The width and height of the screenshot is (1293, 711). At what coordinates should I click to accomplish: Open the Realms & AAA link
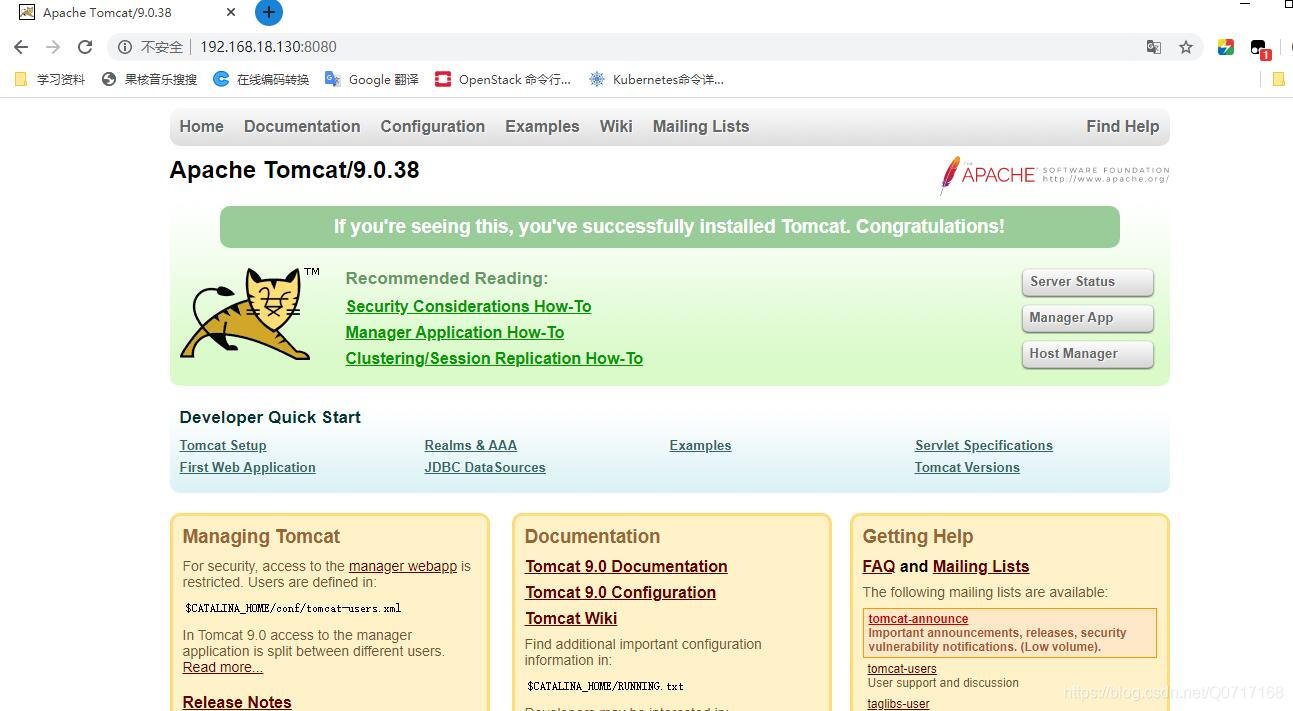click(x=470, y=445)
